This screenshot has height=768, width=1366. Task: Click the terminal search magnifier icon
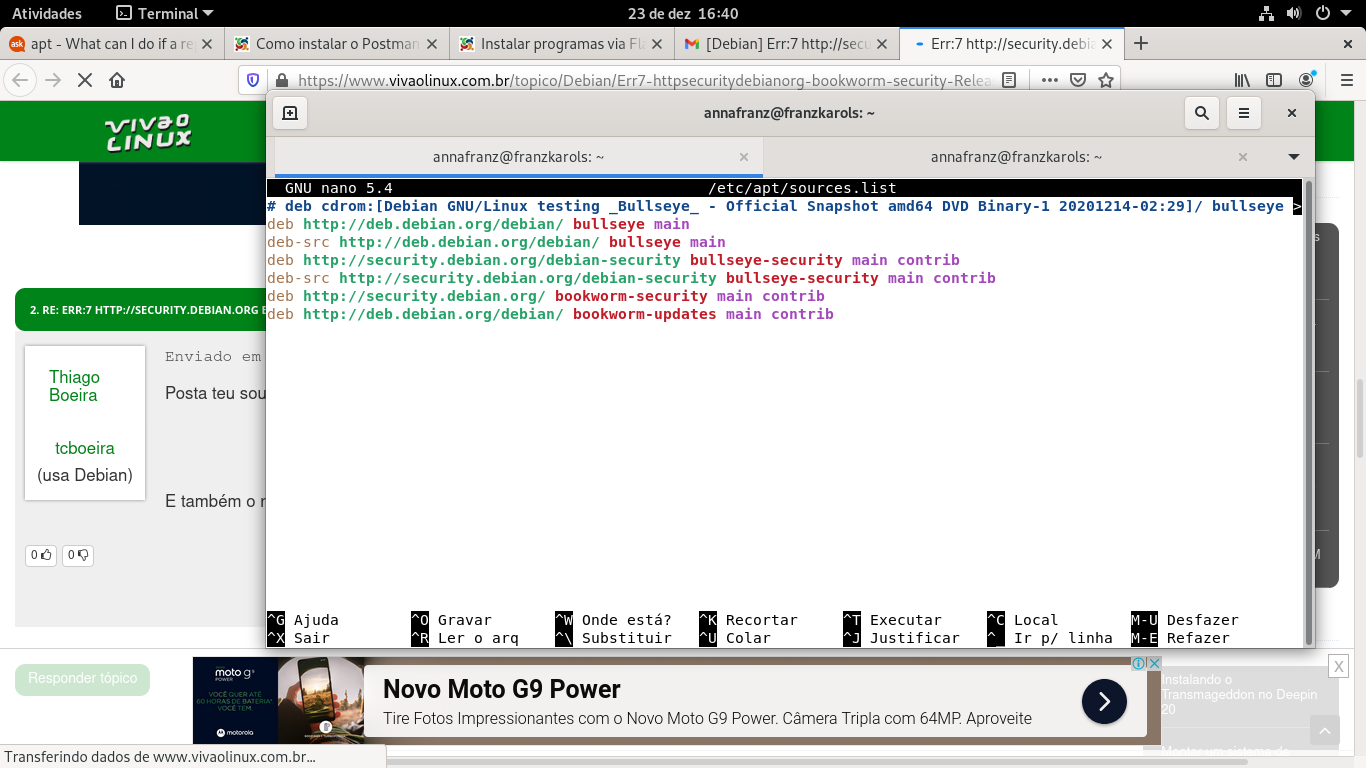click(x=1201, y=113)
